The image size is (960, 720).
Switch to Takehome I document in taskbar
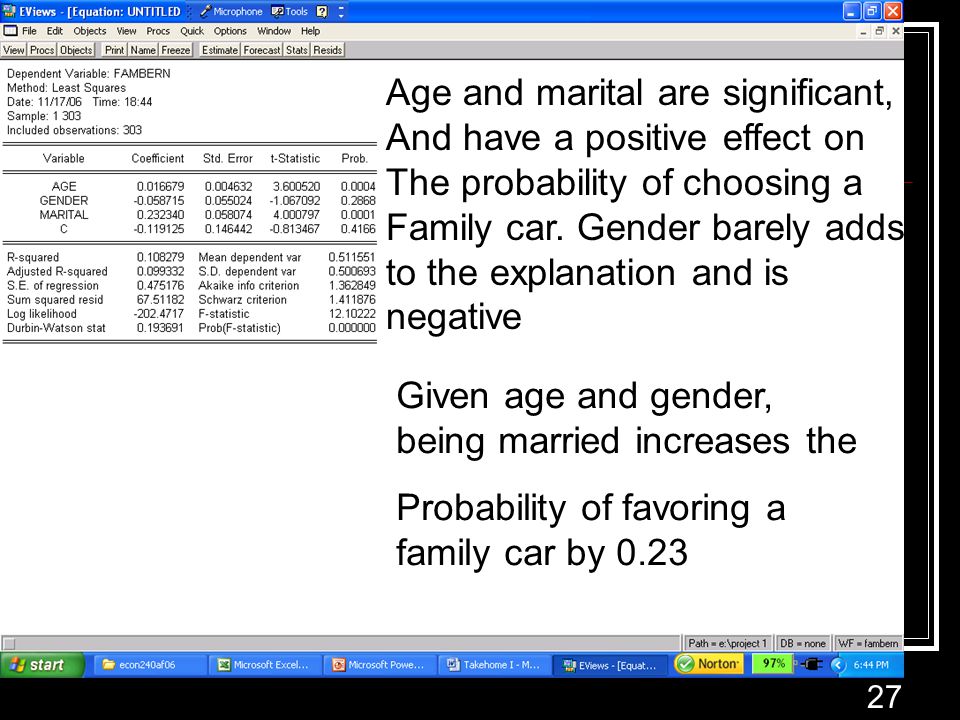(x=494, y=665)
